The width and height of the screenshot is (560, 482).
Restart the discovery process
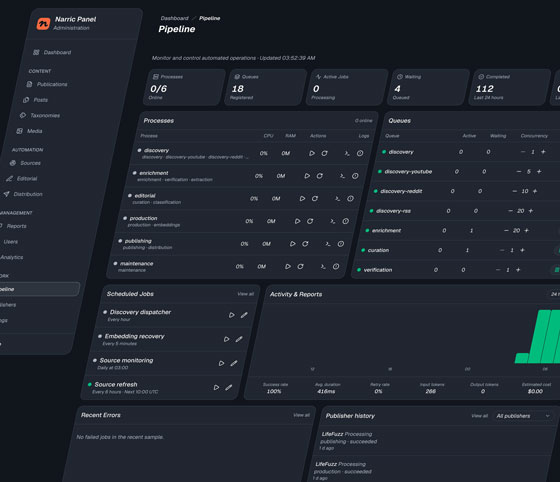(x=324, y=153)
